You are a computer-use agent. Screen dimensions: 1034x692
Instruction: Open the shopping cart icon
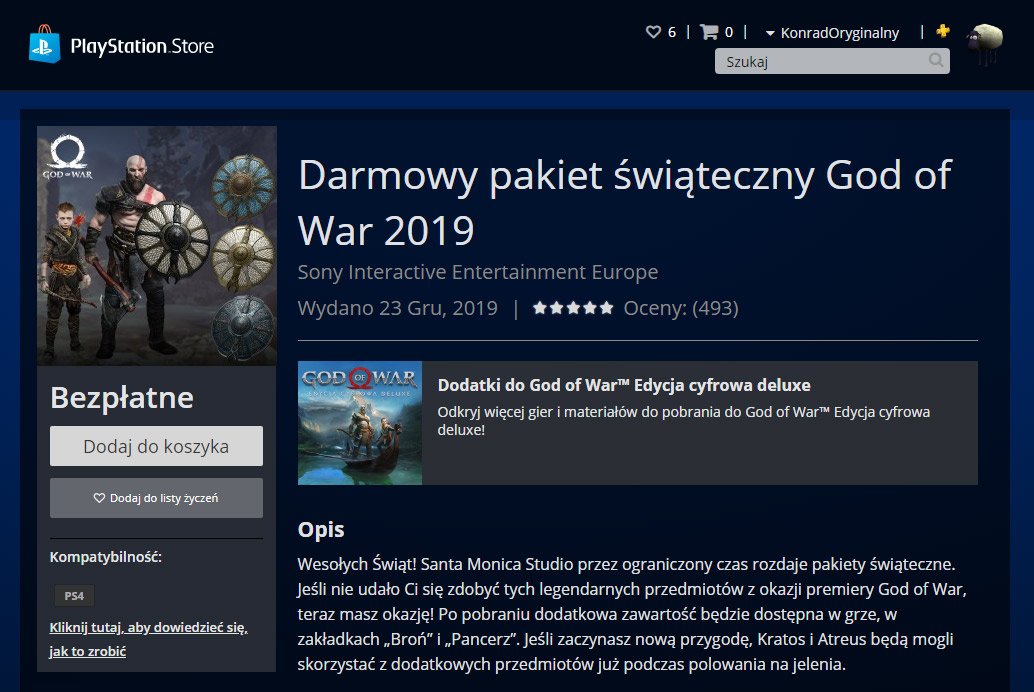point(709,32)
